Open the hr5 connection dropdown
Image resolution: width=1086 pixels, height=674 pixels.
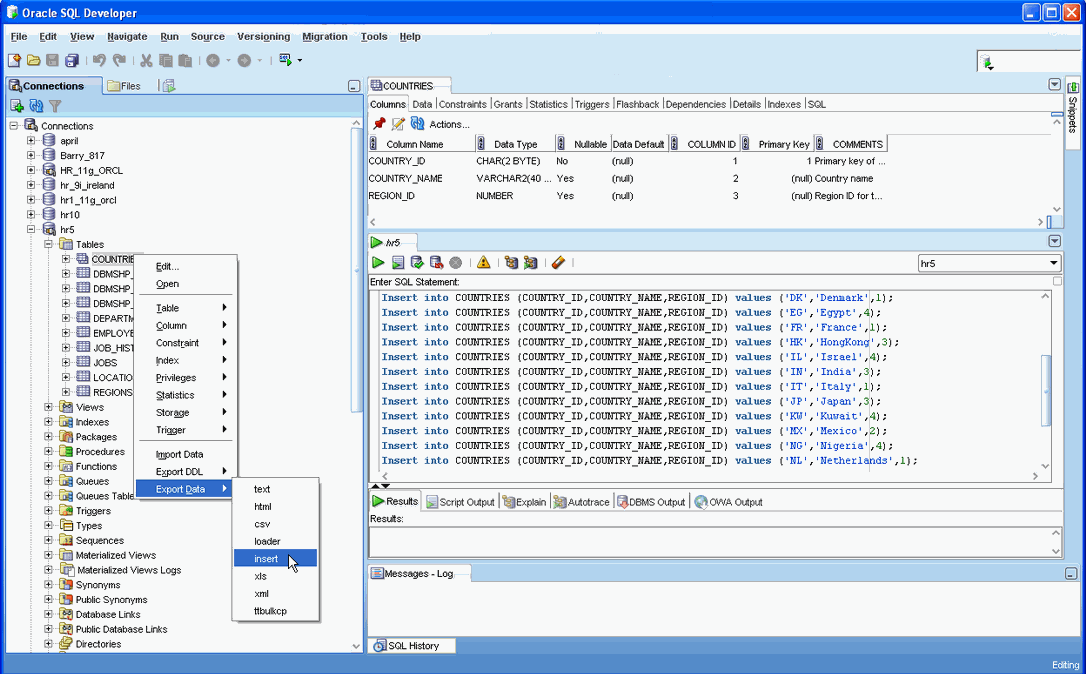click(1054, 264)
